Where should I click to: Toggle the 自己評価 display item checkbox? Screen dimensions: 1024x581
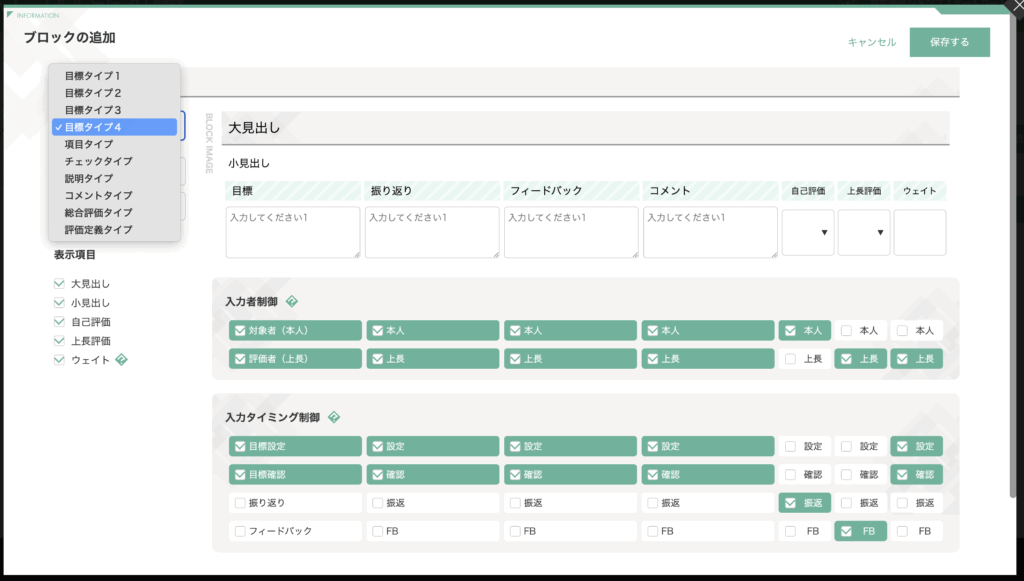tap(59, 322)
